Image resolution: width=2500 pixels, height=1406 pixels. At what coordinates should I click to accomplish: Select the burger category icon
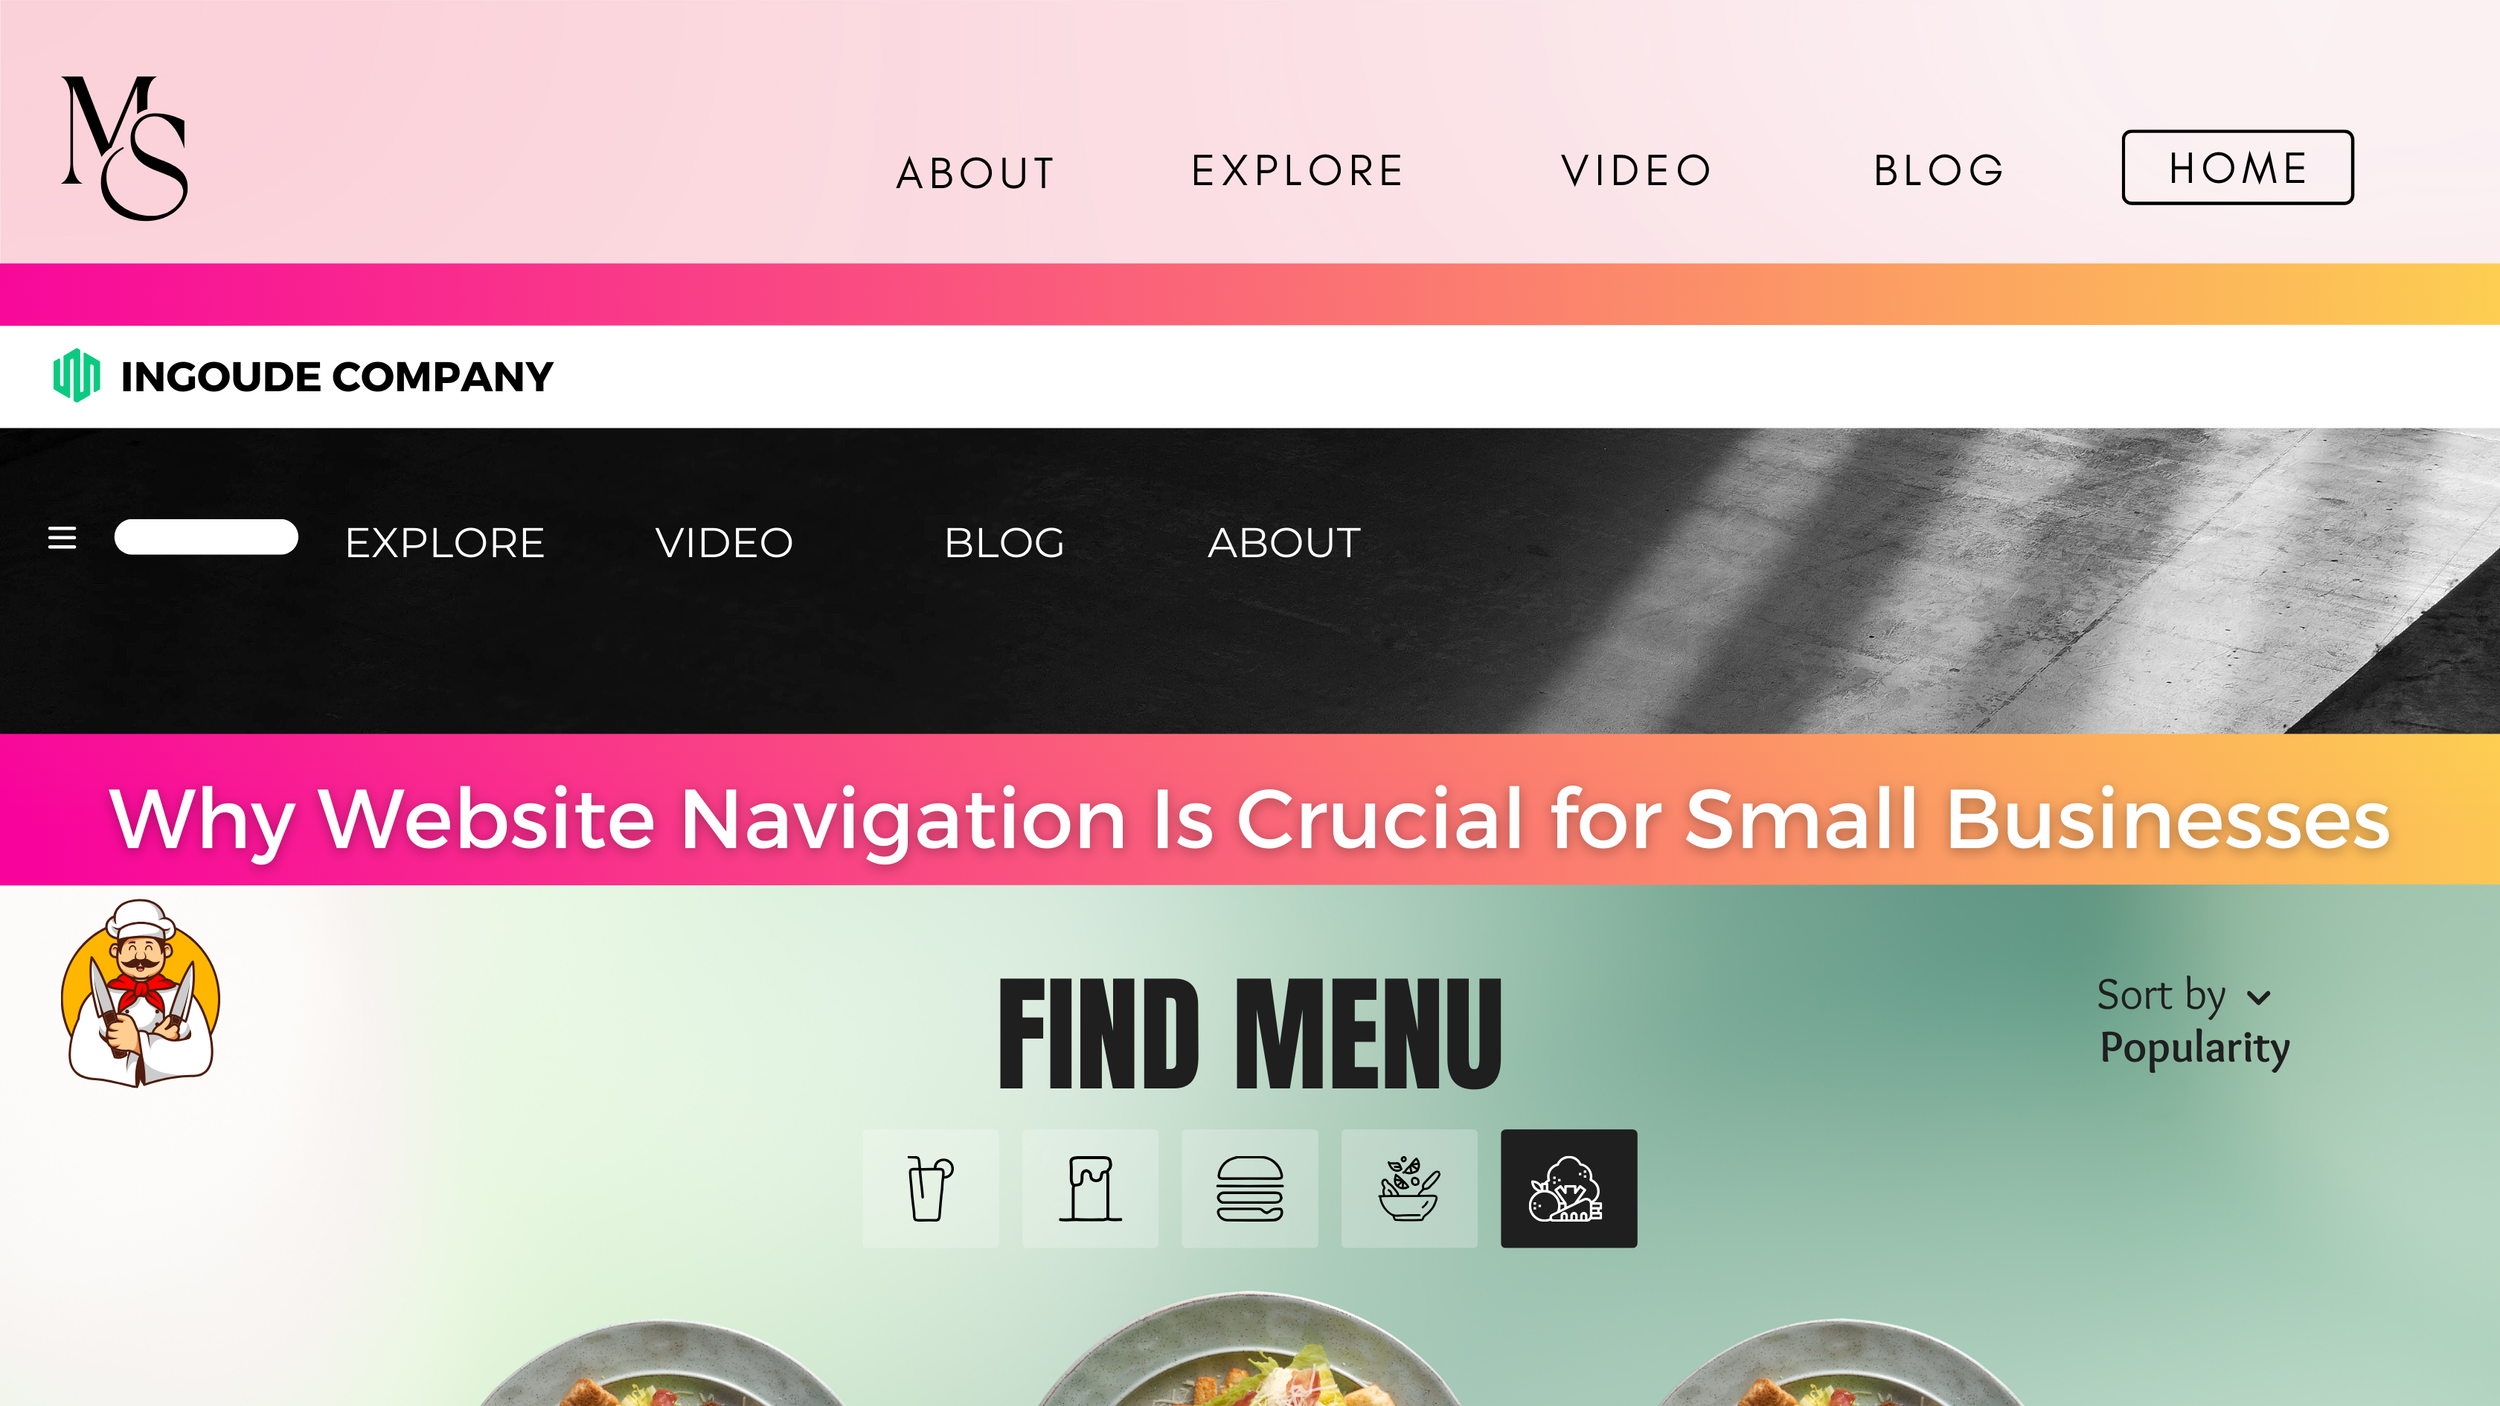[x=1250, y=1188]
